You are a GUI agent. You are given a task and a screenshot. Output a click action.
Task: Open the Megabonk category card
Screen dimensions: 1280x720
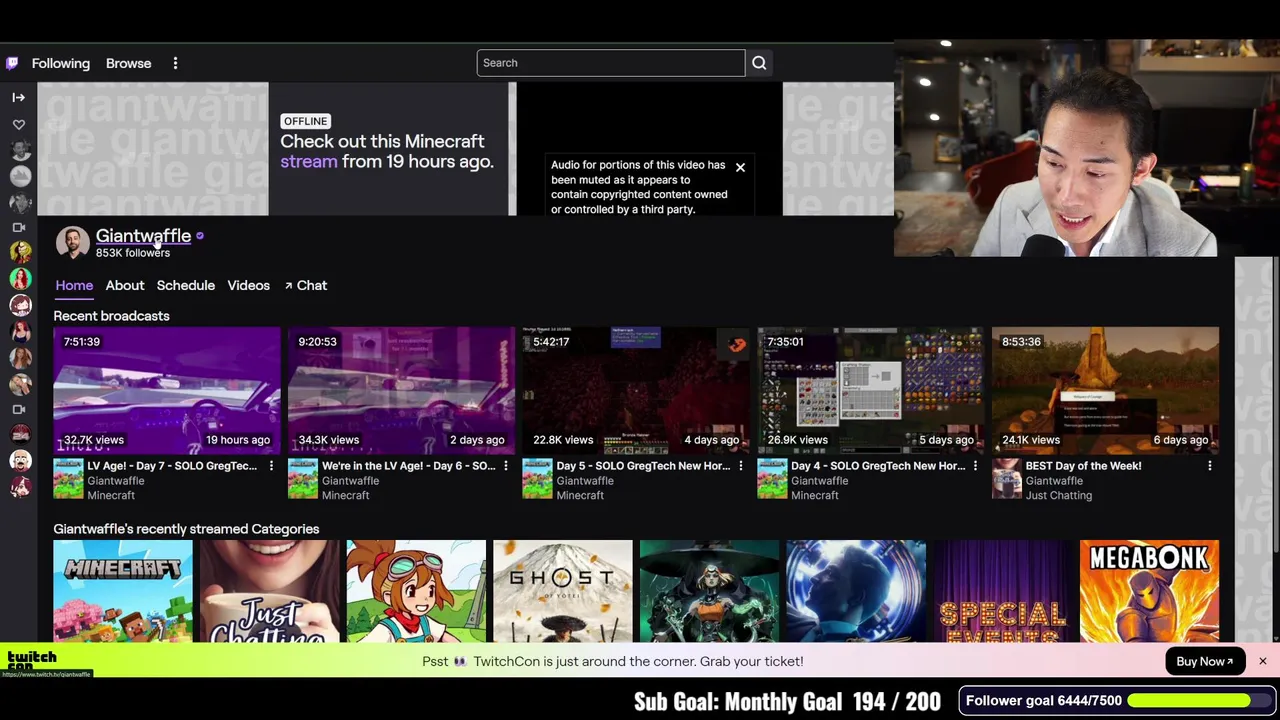tap(1150, 591)
